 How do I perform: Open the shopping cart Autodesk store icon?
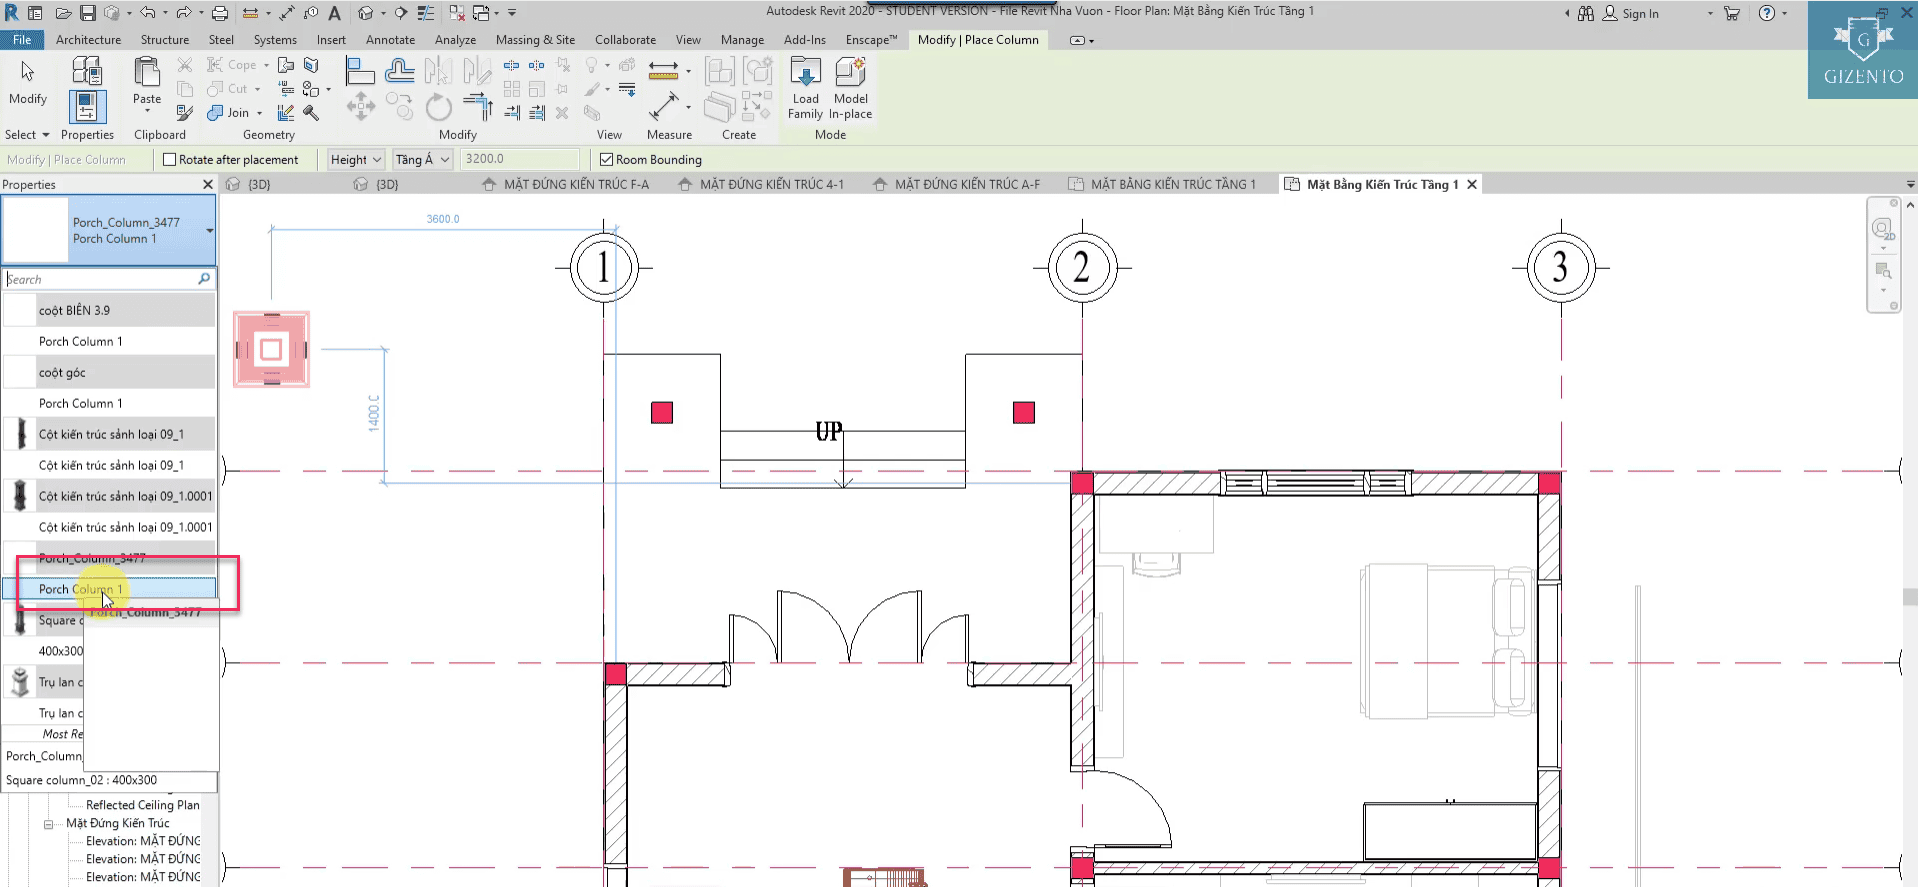(x=1732, y=13)
